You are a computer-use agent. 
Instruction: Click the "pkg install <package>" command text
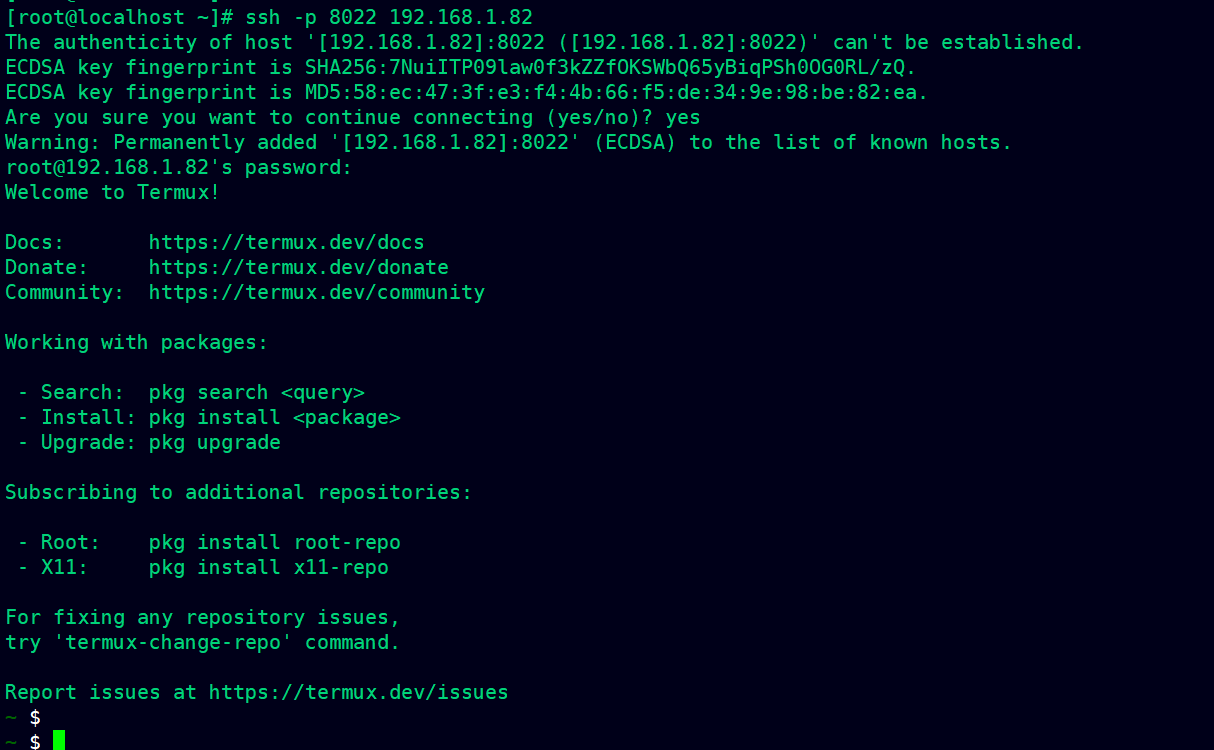pyautogui.click(x=274, y=417)
